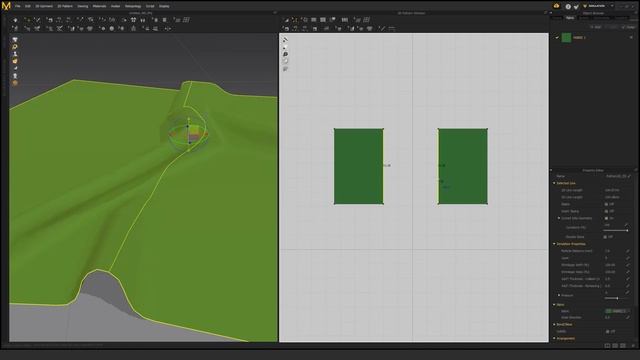Click the top icon in 2D window sidebar

coord(285,40)
